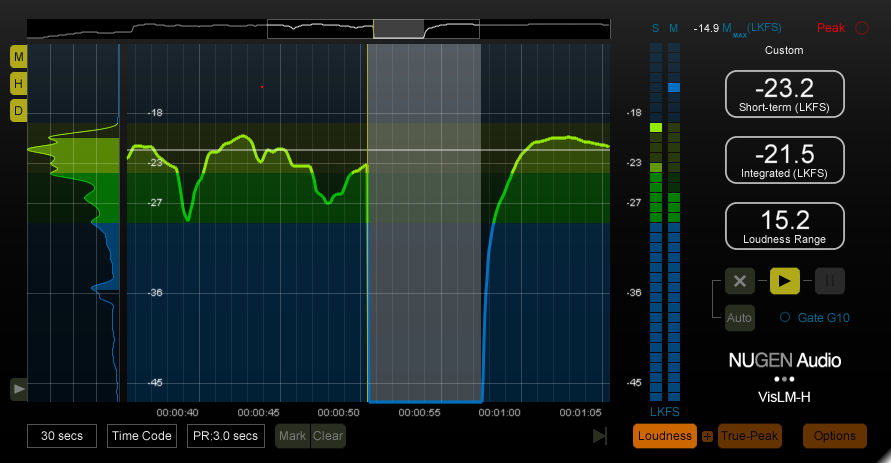Image resolution: width=891 pixels, height=463 pixels.
Task: Click the yellow play button
Action: tap(785, 281)
